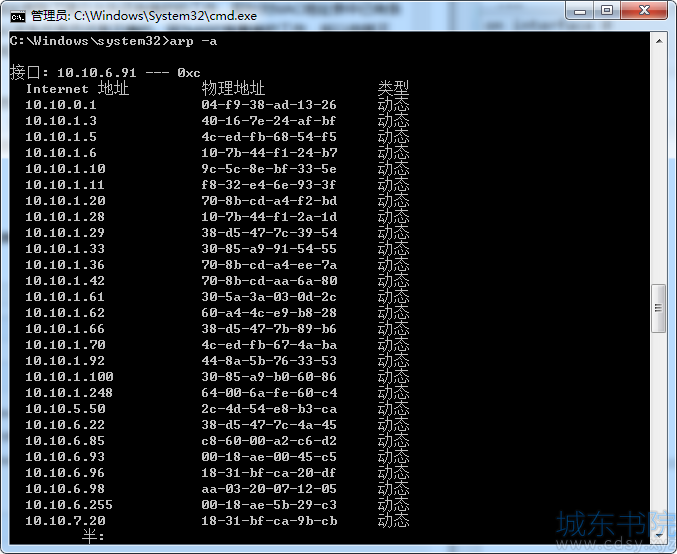This screenshot has height=554, width=677.
Task: Click the Internet 地址 column header
Action: point(77,89)
